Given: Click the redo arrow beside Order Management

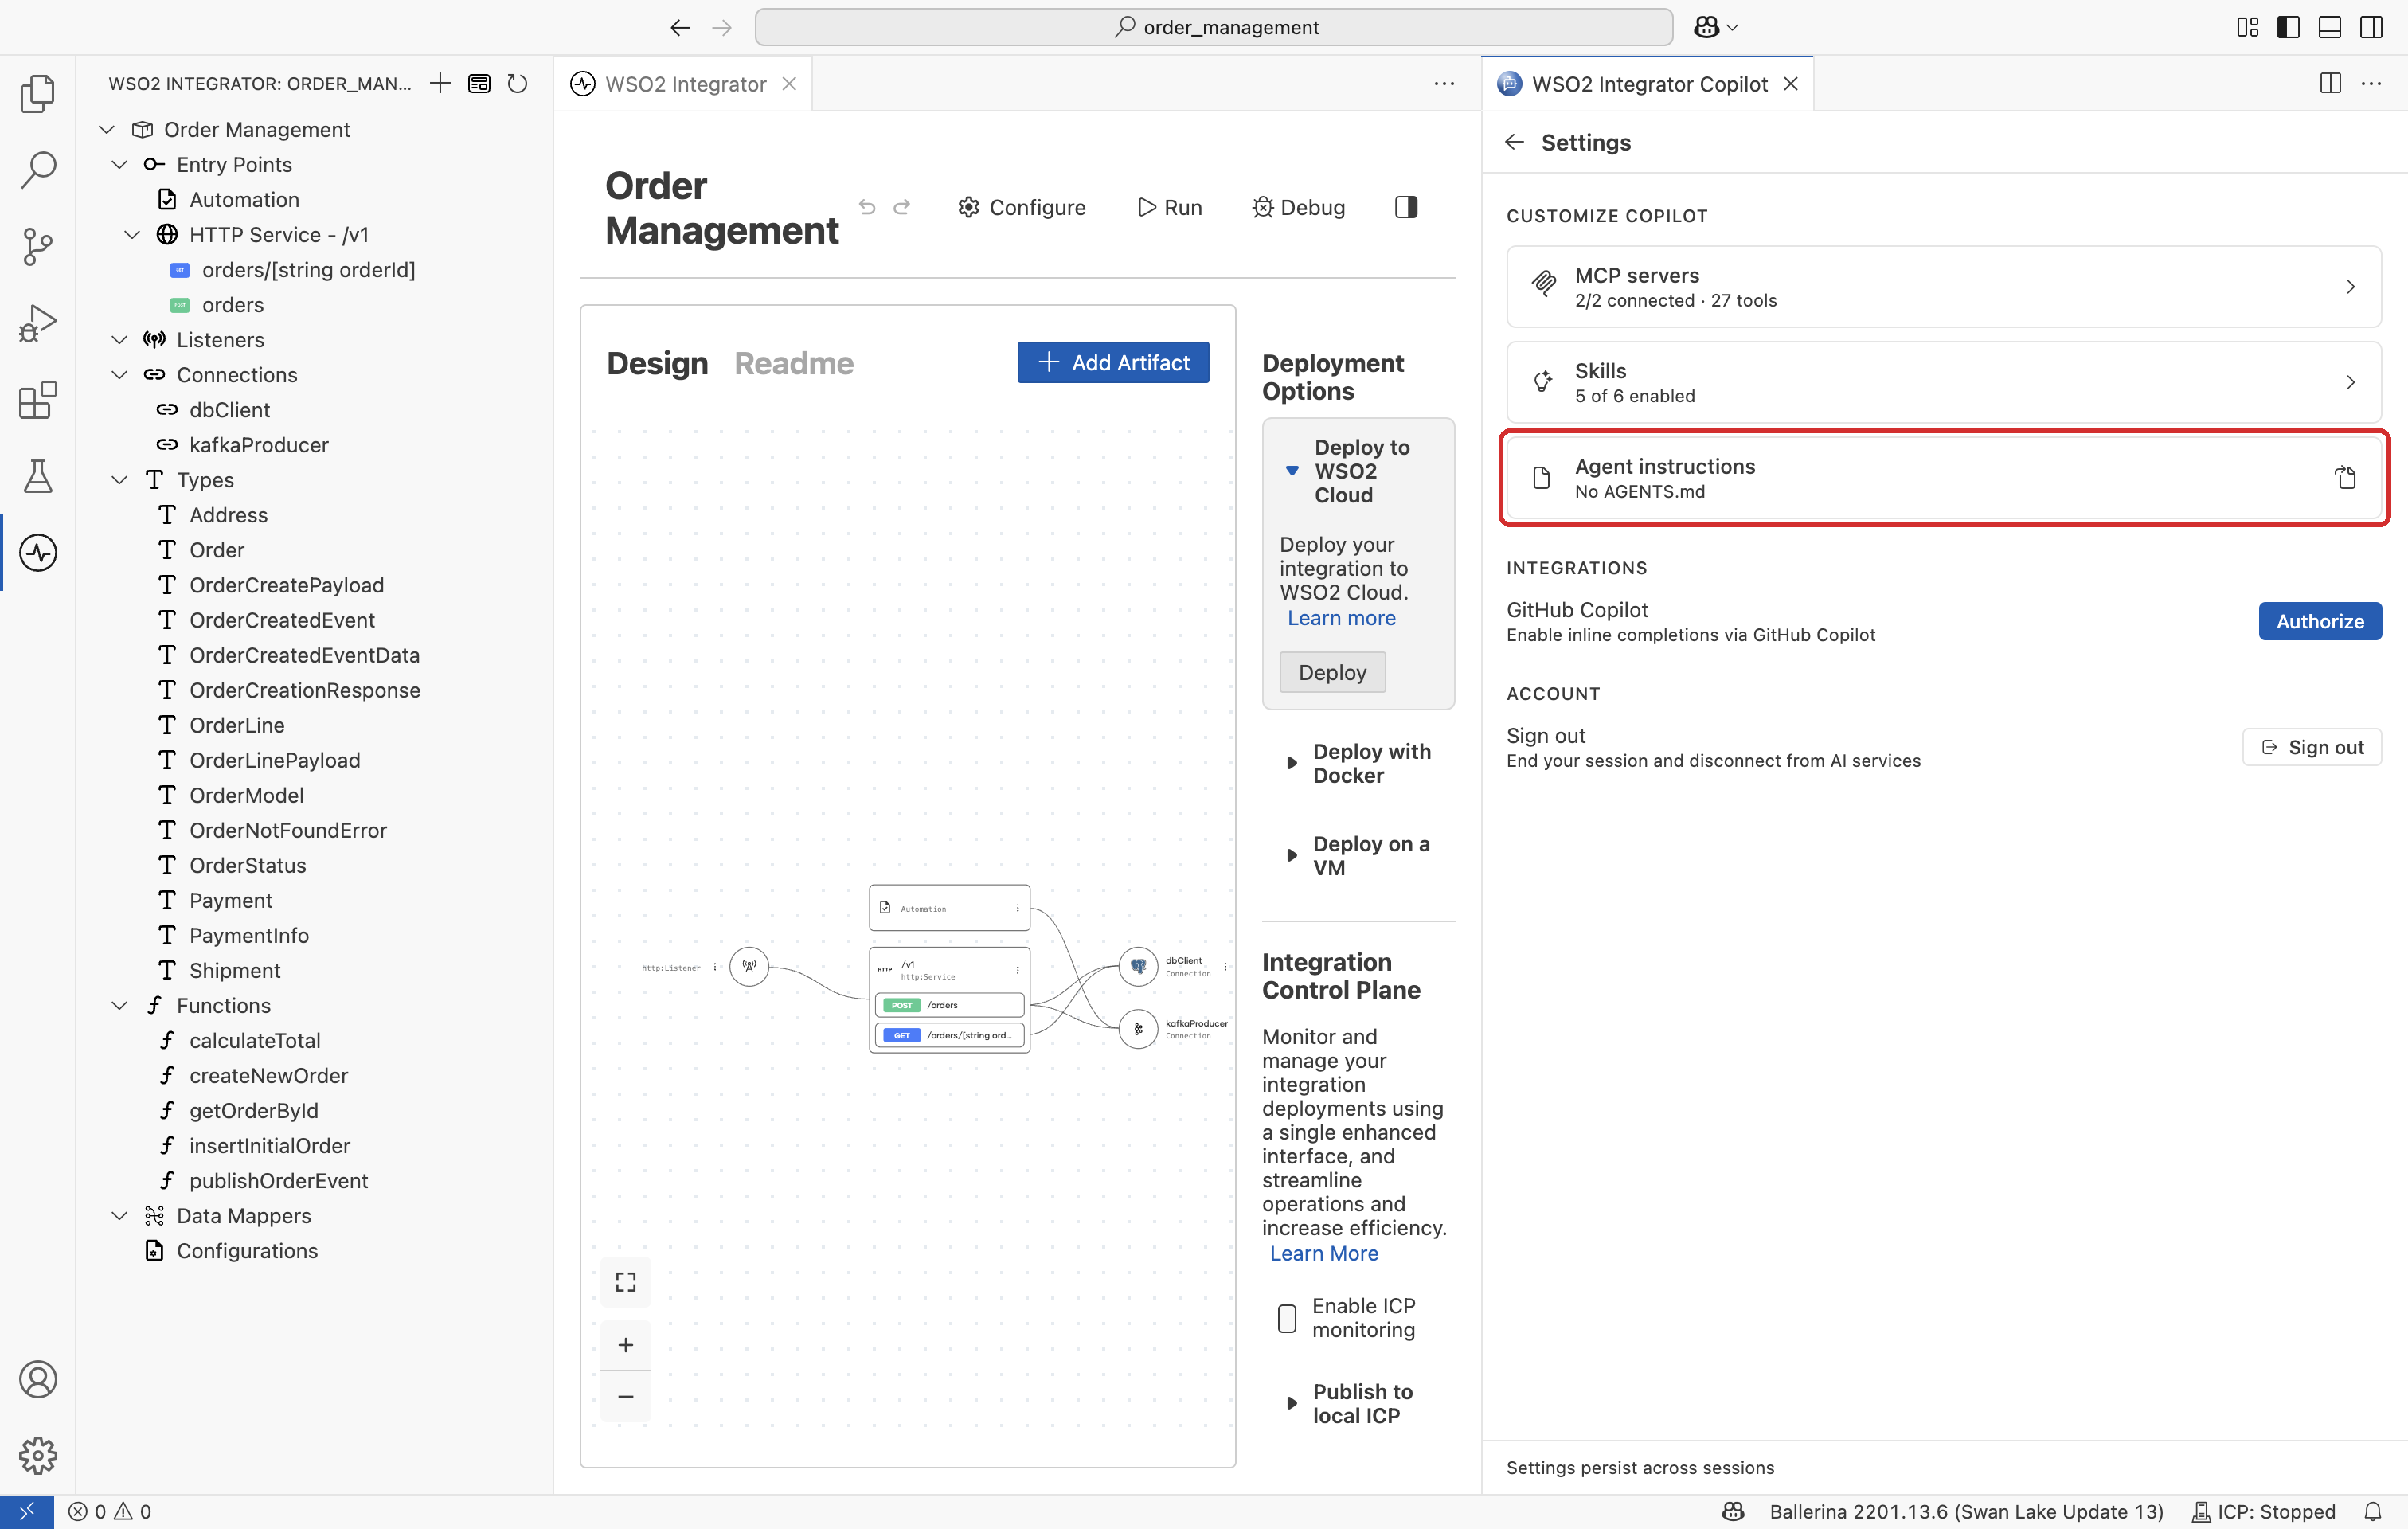Looking at the screenshot, I should click(902, 207).
